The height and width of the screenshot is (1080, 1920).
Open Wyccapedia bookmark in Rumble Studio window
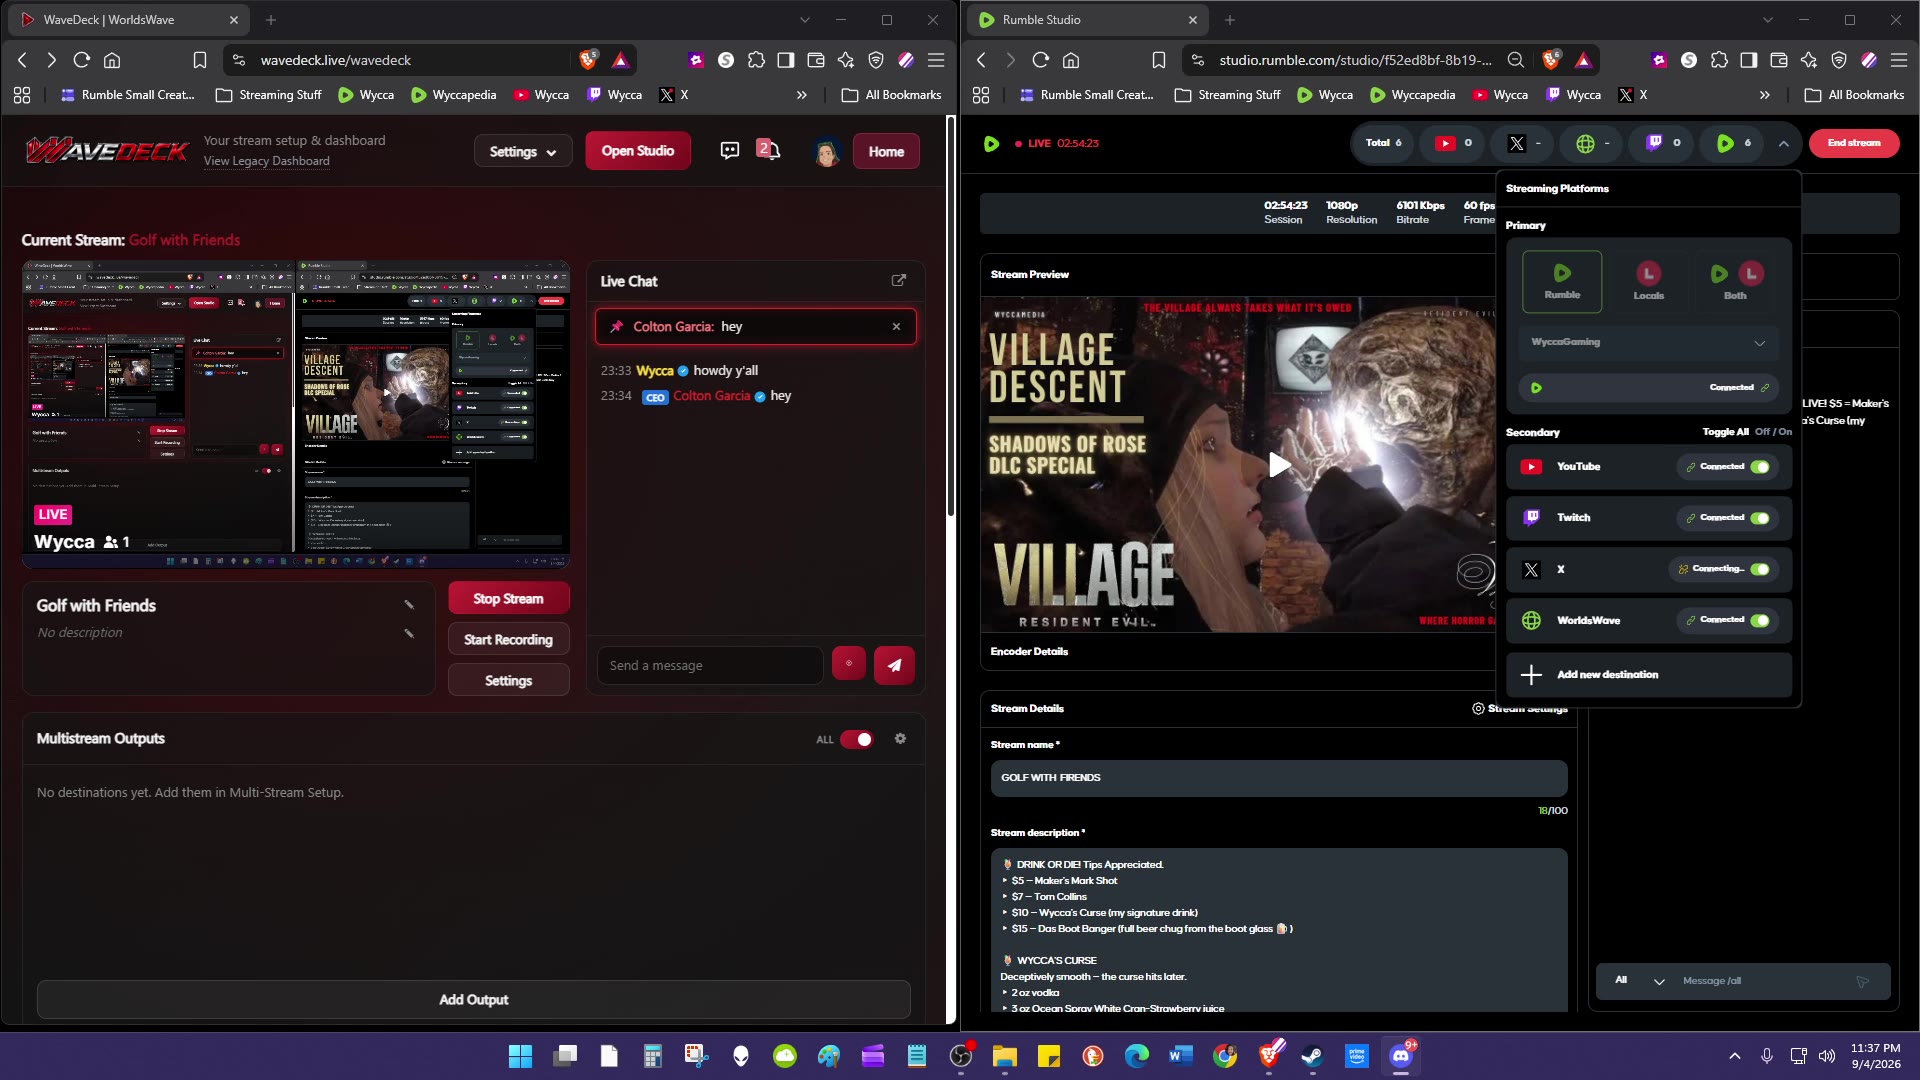coord(1412,95)
